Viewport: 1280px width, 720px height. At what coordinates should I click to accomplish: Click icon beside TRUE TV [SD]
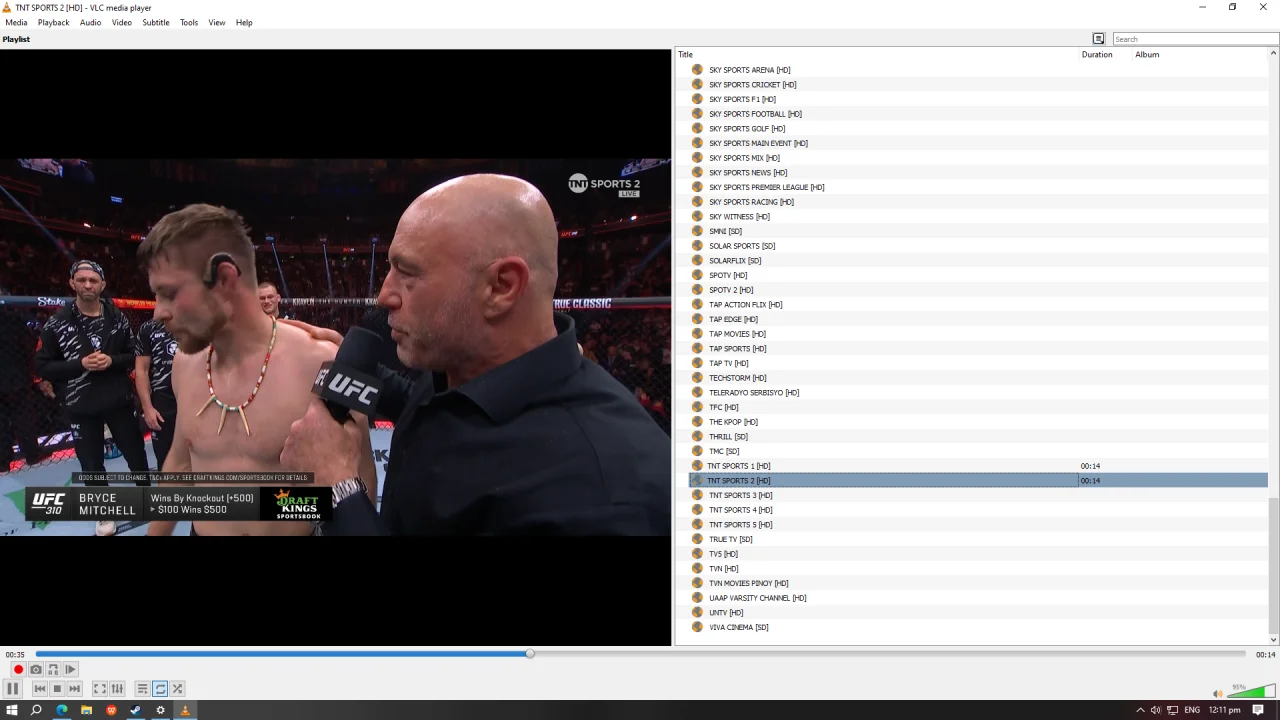coord(698,539)
